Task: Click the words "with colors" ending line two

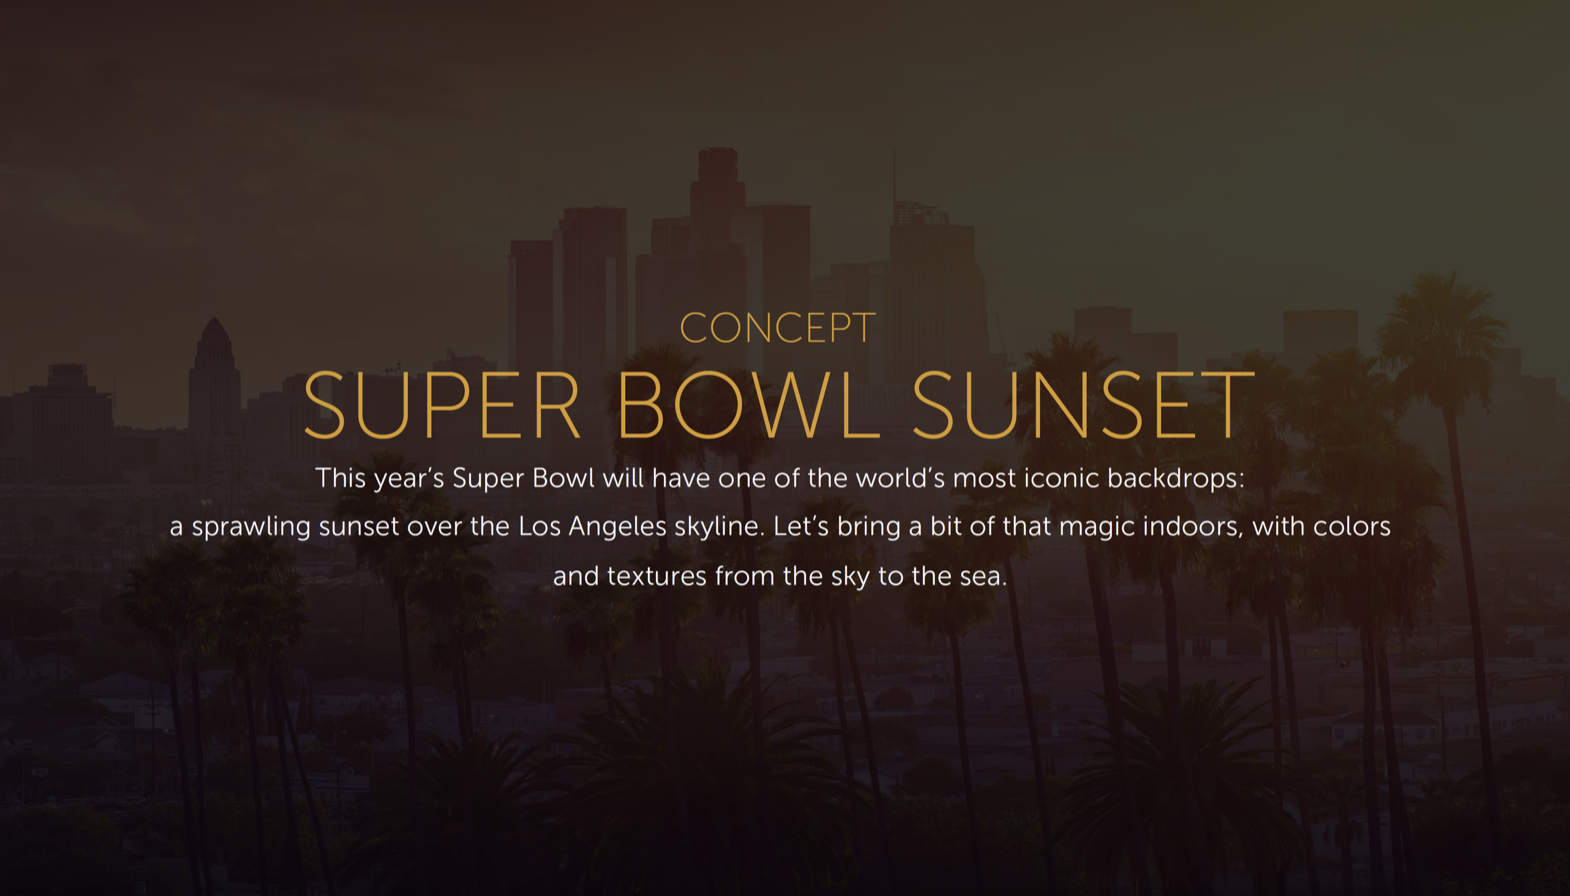Action: 1322,527
